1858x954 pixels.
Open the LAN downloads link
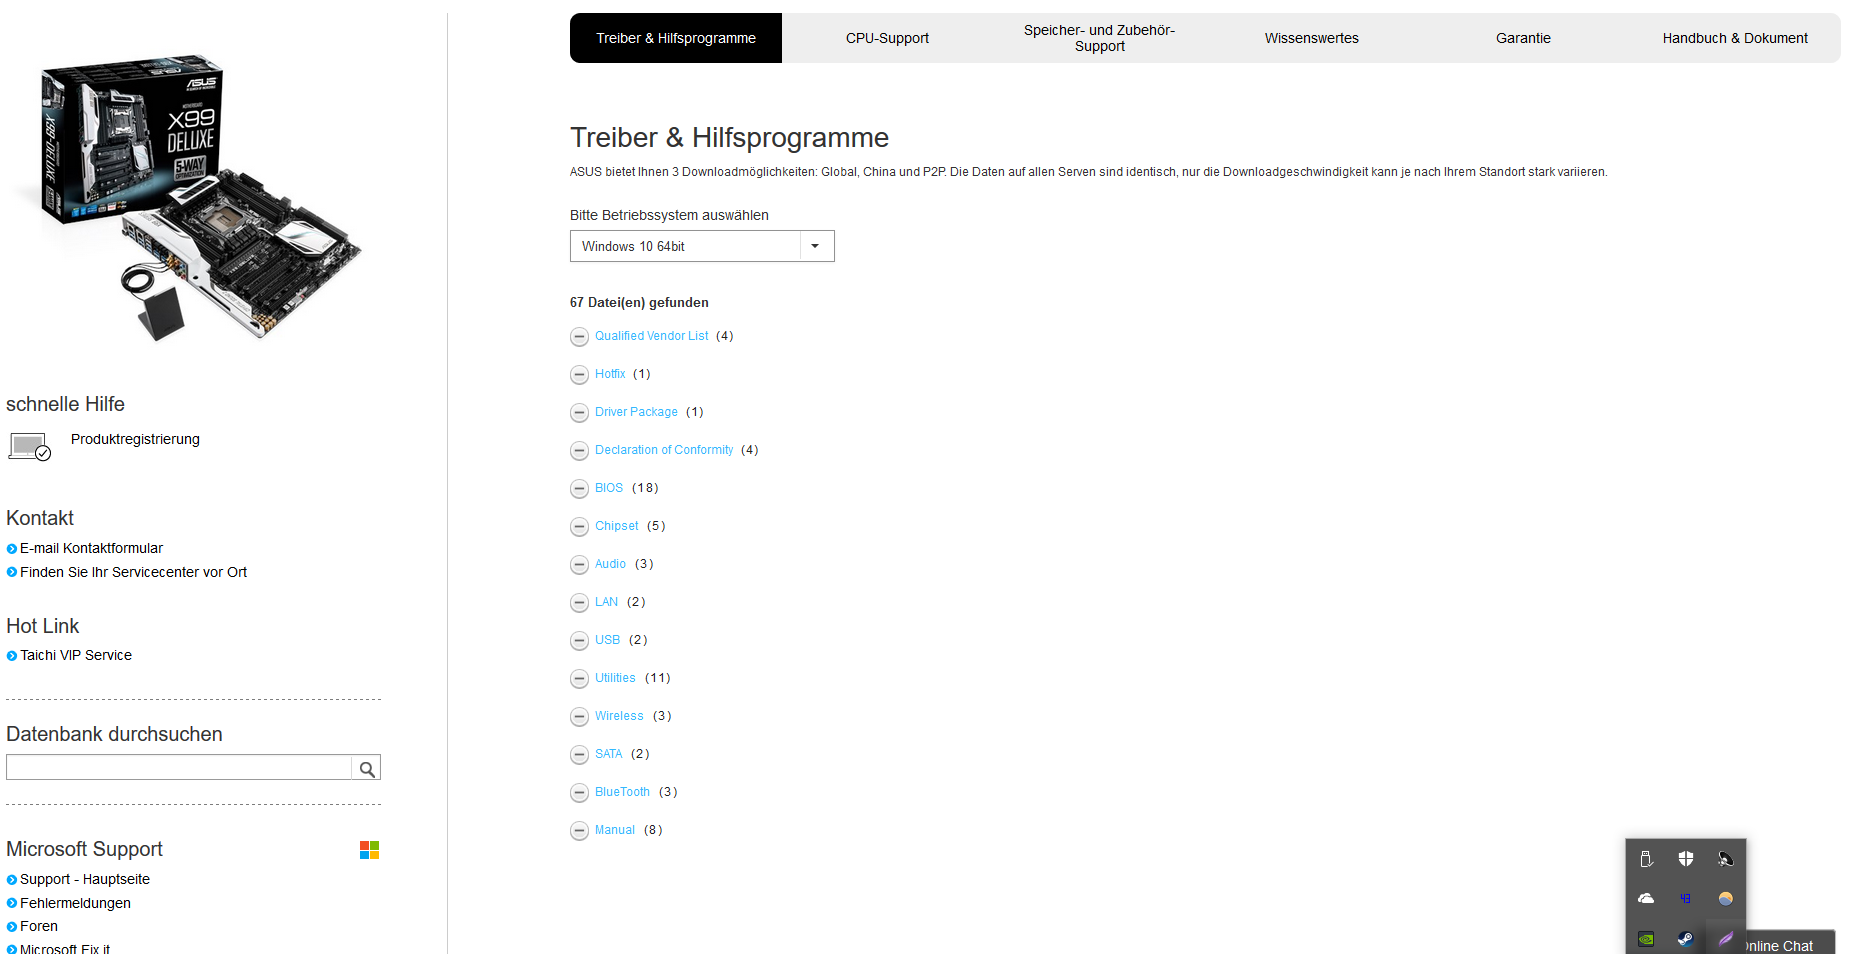pos(606,602)
